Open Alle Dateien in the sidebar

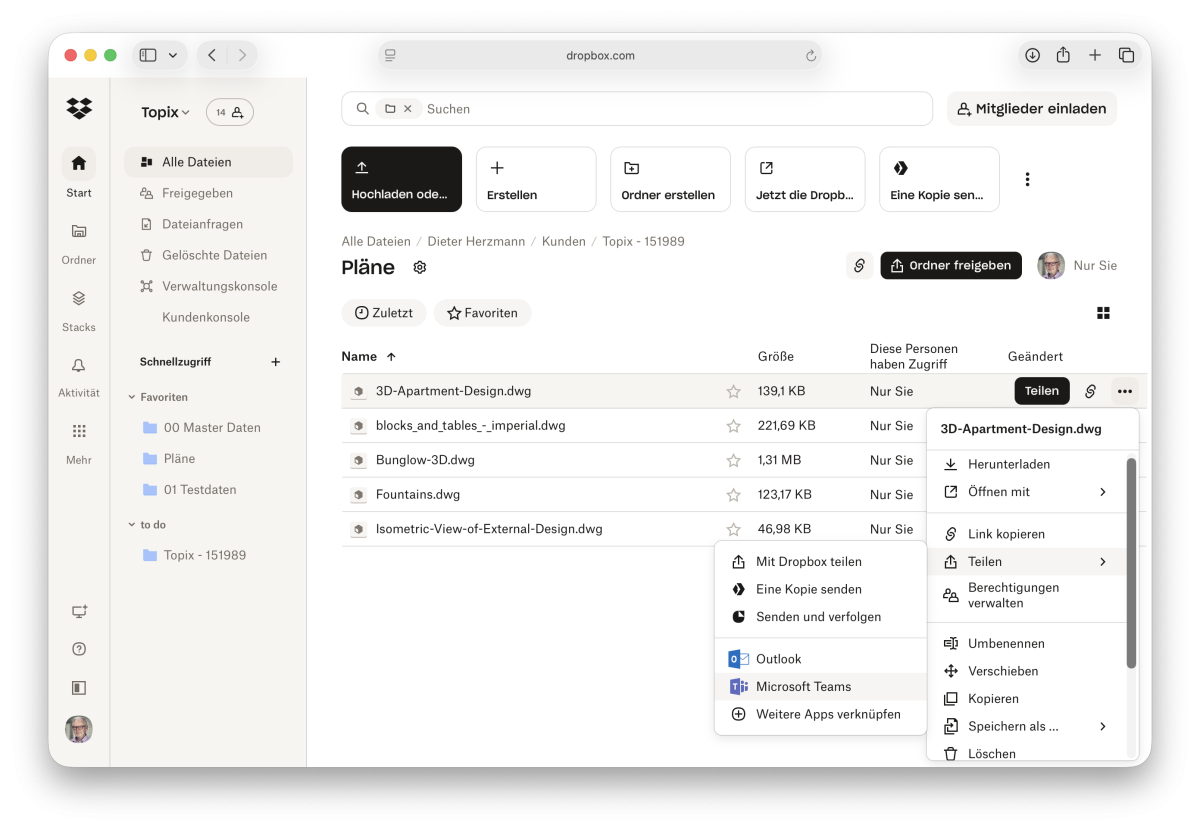[209, 162]
